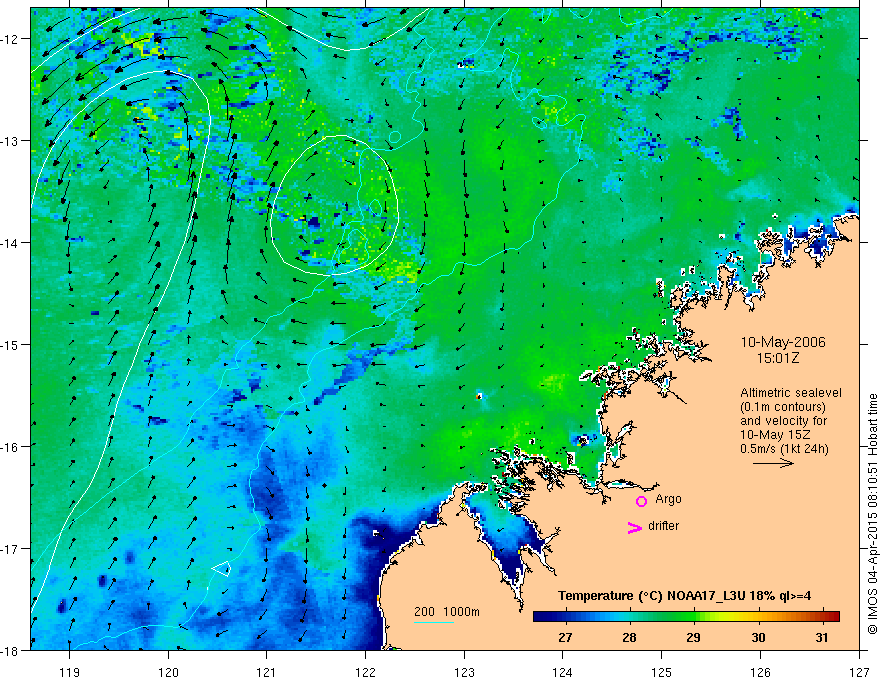Viewport: 880px width, 680px height.
Task: Click the '-16' latitude axis label
Action: pyautogui.click(x=11, y=447)
